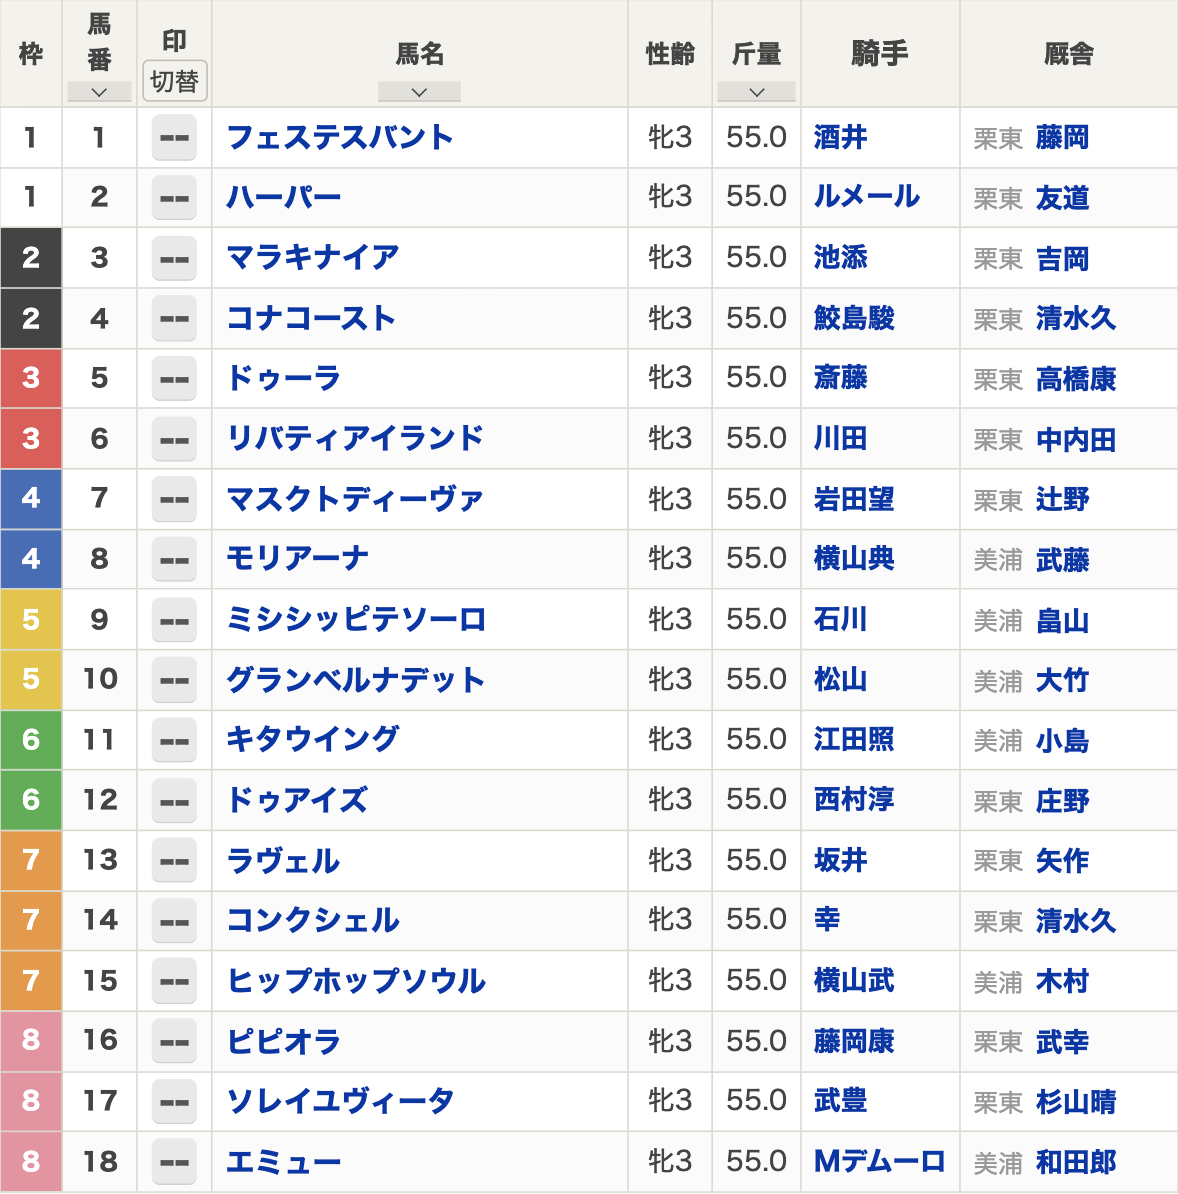This screenshot has width=1178, height=1194.
Task: Open horse page for ハーパー
Action: click(x=283, y=198)
